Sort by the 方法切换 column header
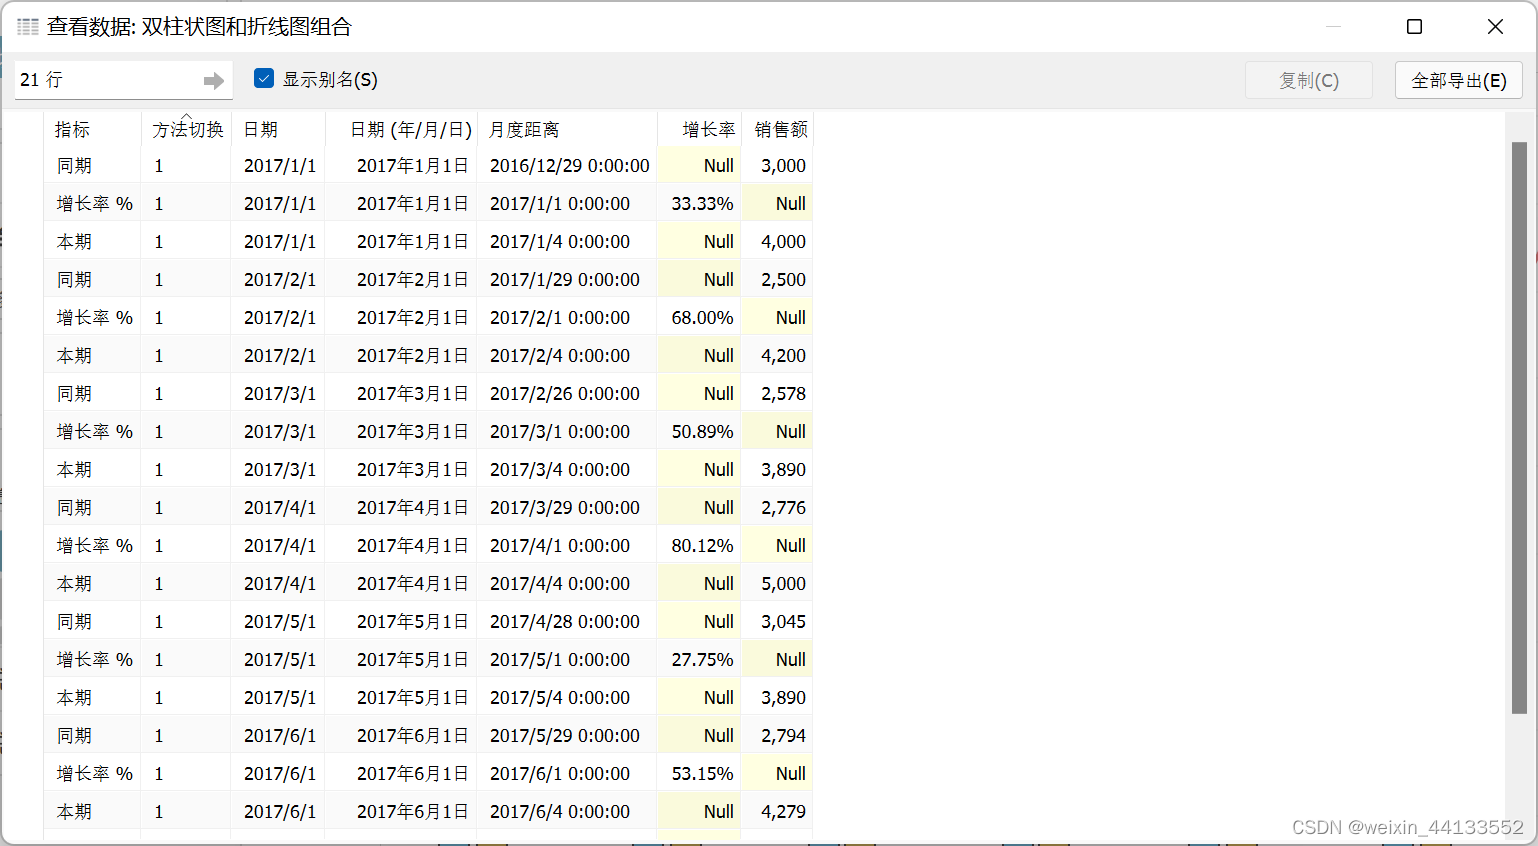Viewport: 1538px width, 846px height. point(187,129)
